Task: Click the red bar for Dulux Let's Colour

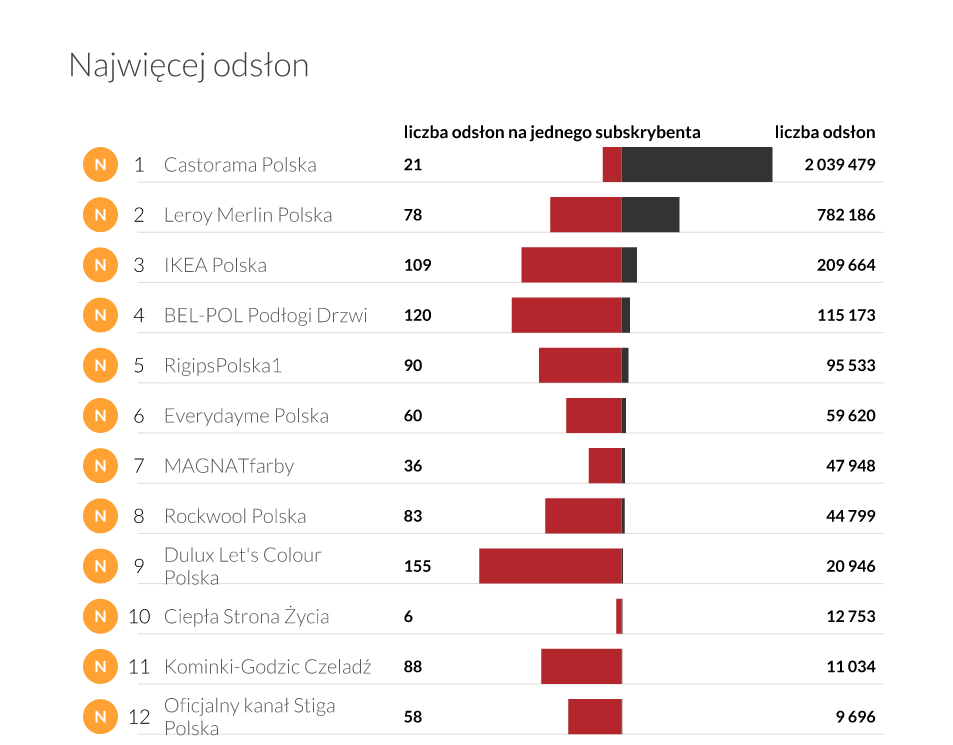Action: click(x=550, y=566)
